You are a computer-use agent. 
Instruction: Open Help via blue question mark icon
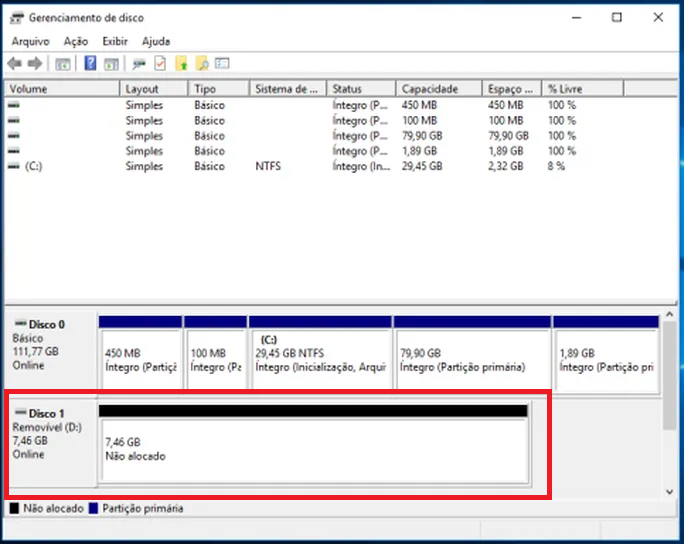pos(90,63)
